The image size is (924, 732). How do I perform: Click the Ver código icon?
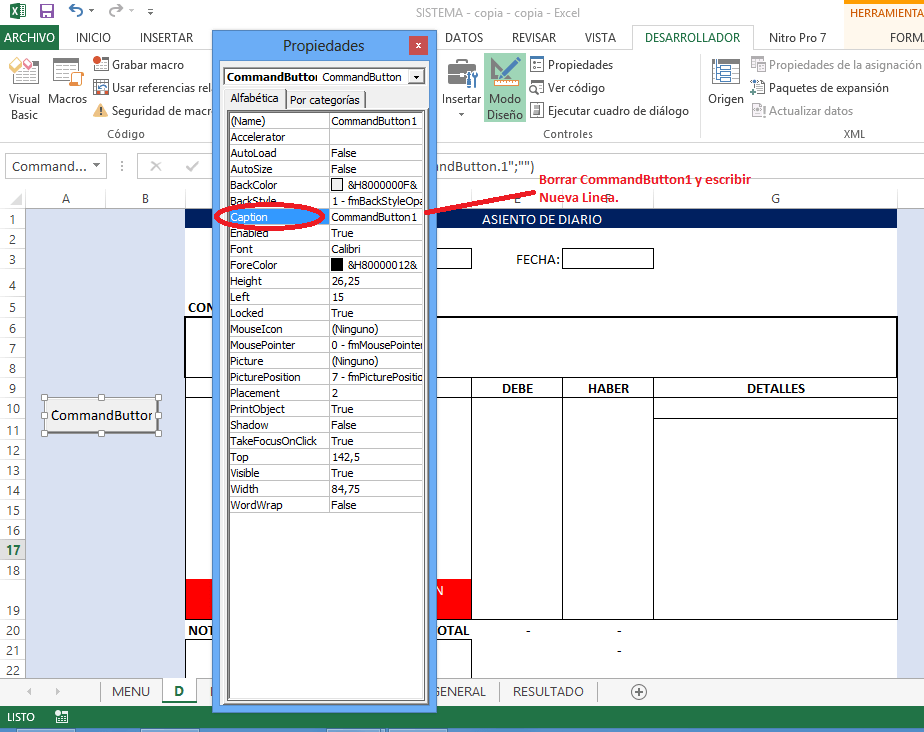point(537,88)
